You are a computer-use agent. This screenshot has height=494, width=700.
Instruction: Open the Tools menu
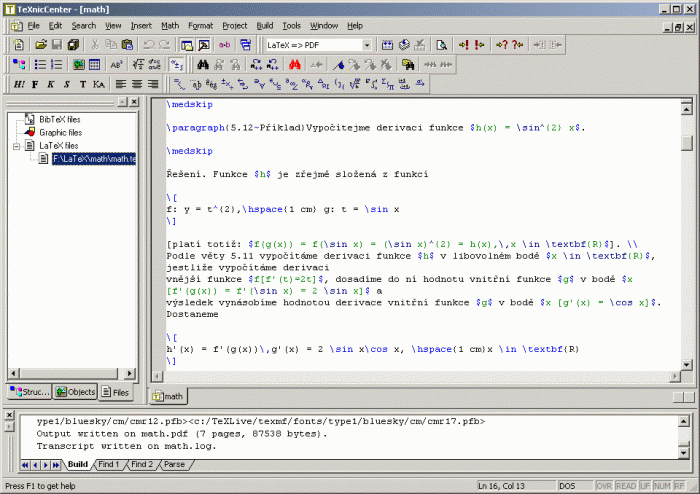[292, 26]
